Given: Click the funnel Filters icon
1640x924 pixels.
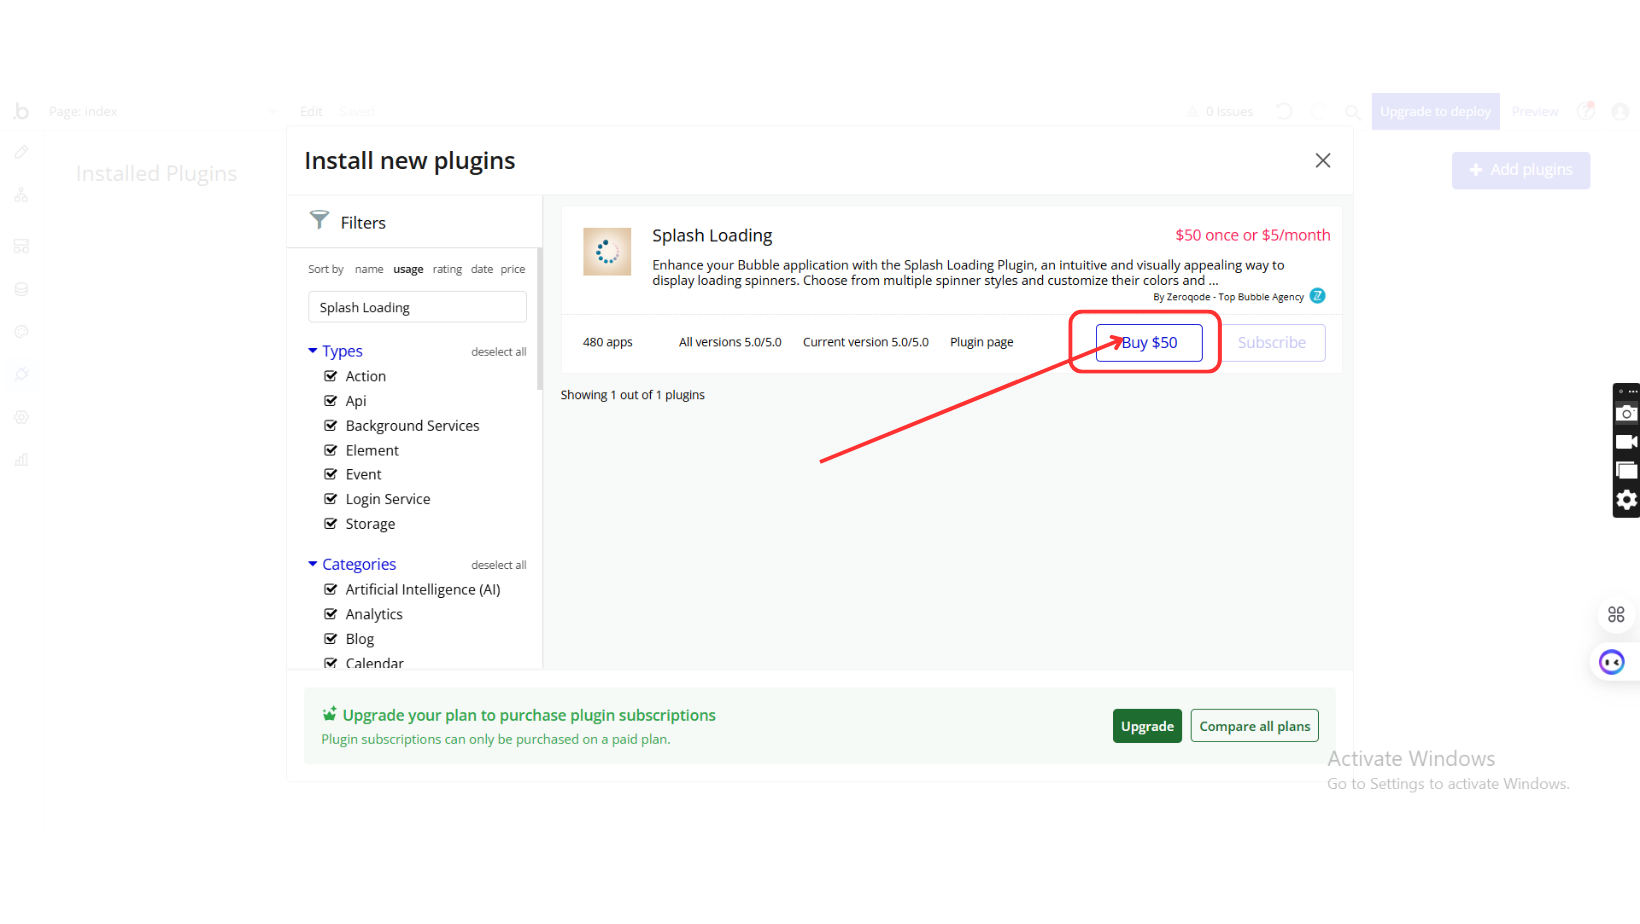Looking at the screenshot, I should tap(319, 220).
